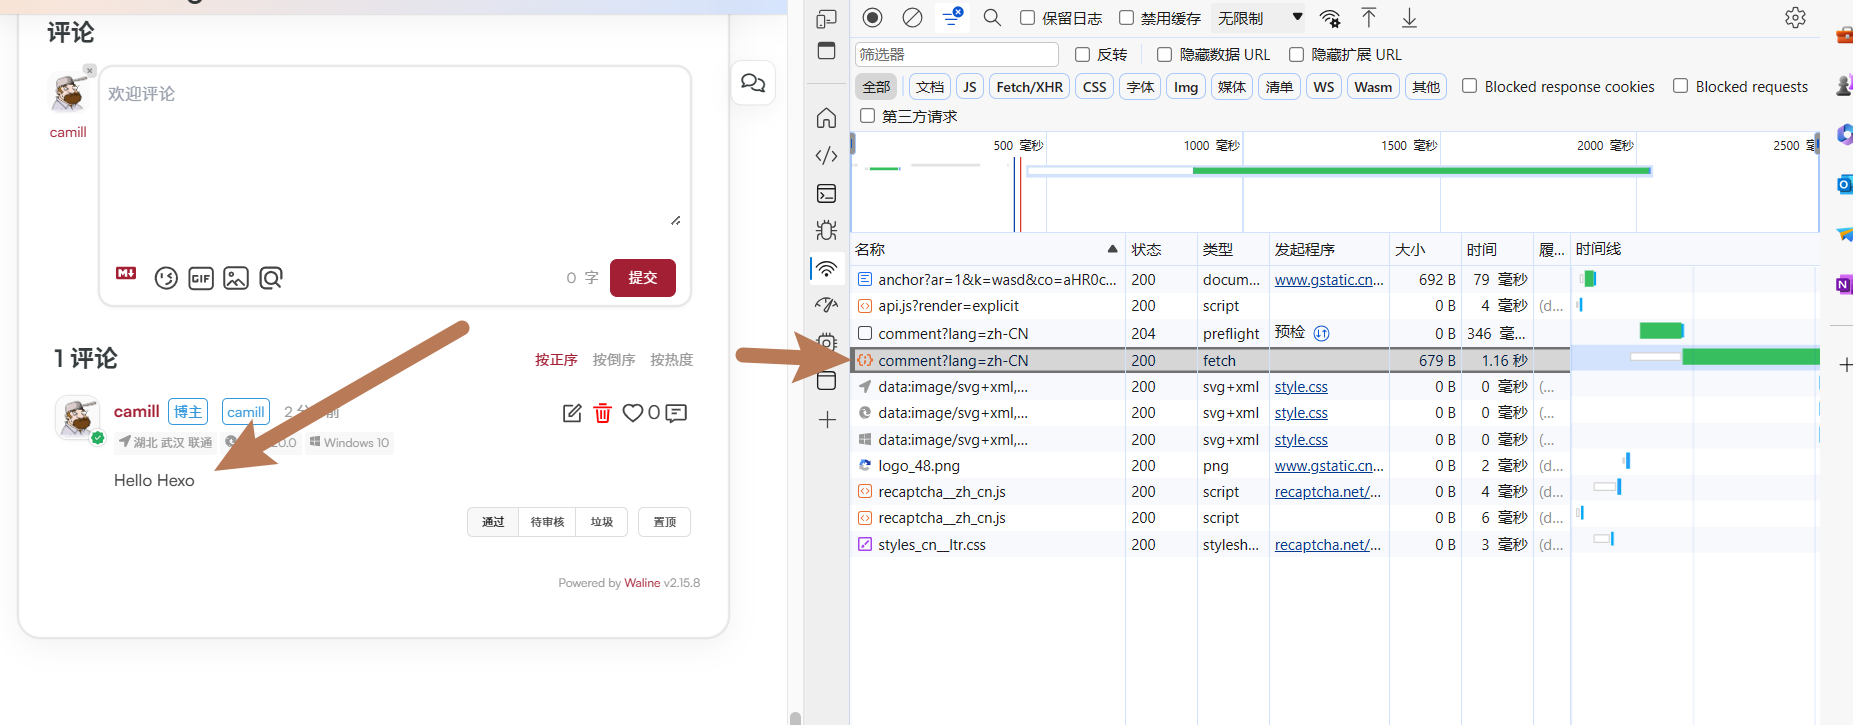
Task: Delete the camill comment with trash icon
Action: 602,413
